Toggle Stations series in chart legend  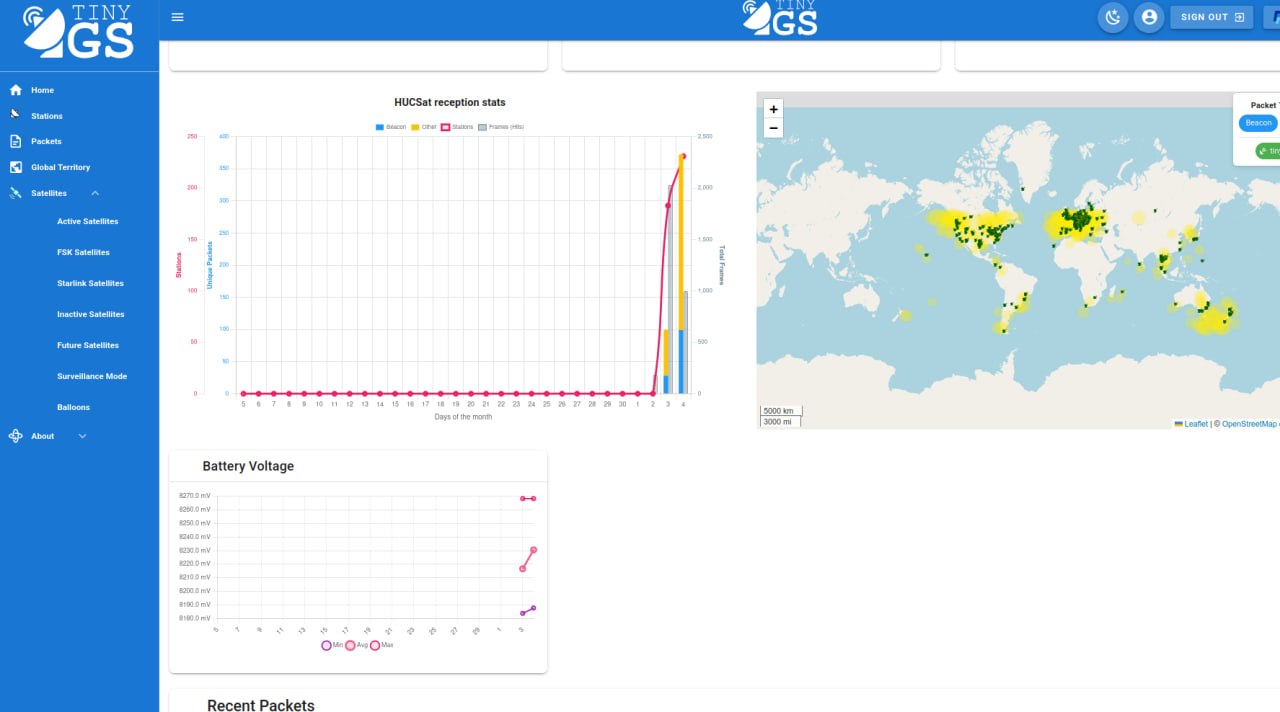pyautogui.click(x=457, y=127)
